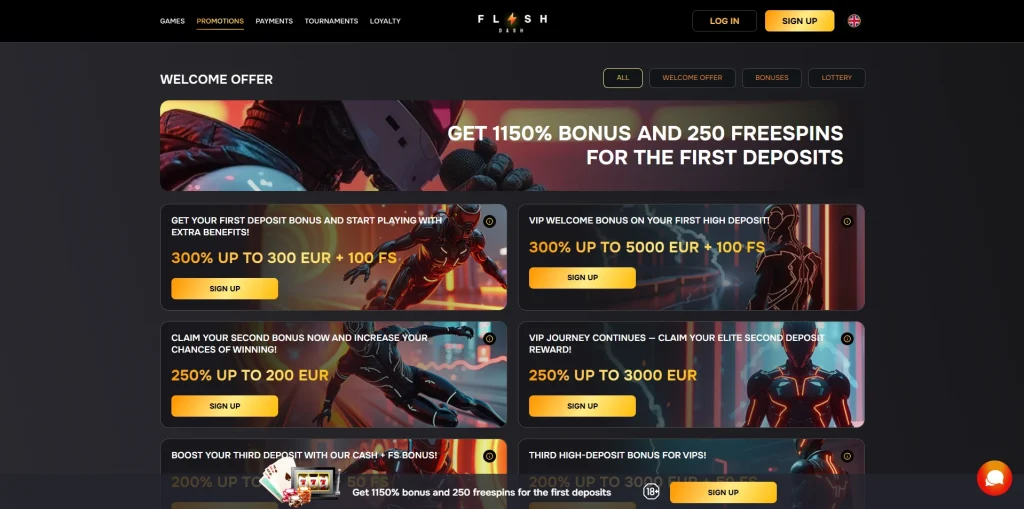Show info for third deposit cash + FS bonus
This screenshot has height=509, width=1024.
click(x=489, y=456)
